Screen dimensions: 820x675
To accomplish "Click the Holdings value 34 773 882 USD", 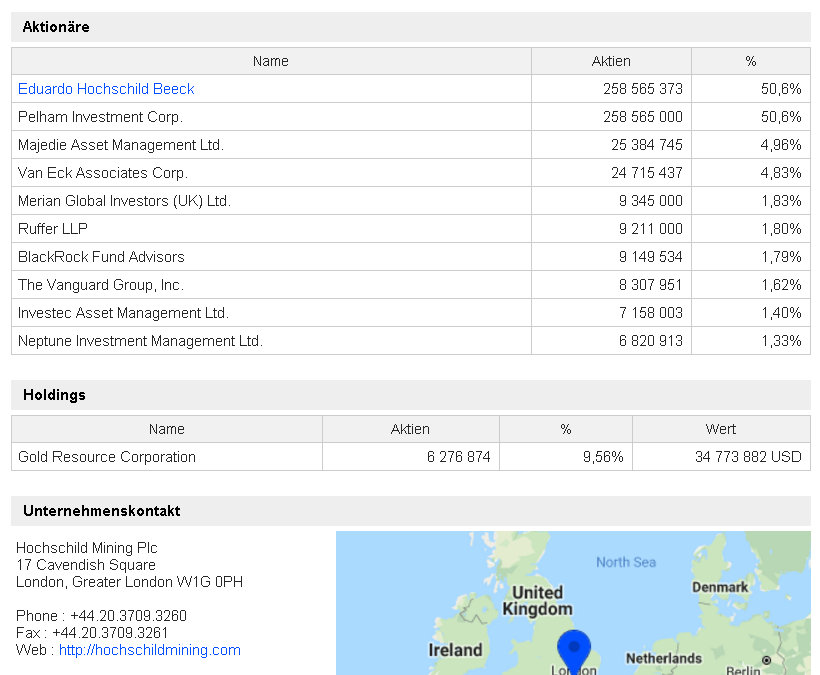I will [x=748, y=457].
